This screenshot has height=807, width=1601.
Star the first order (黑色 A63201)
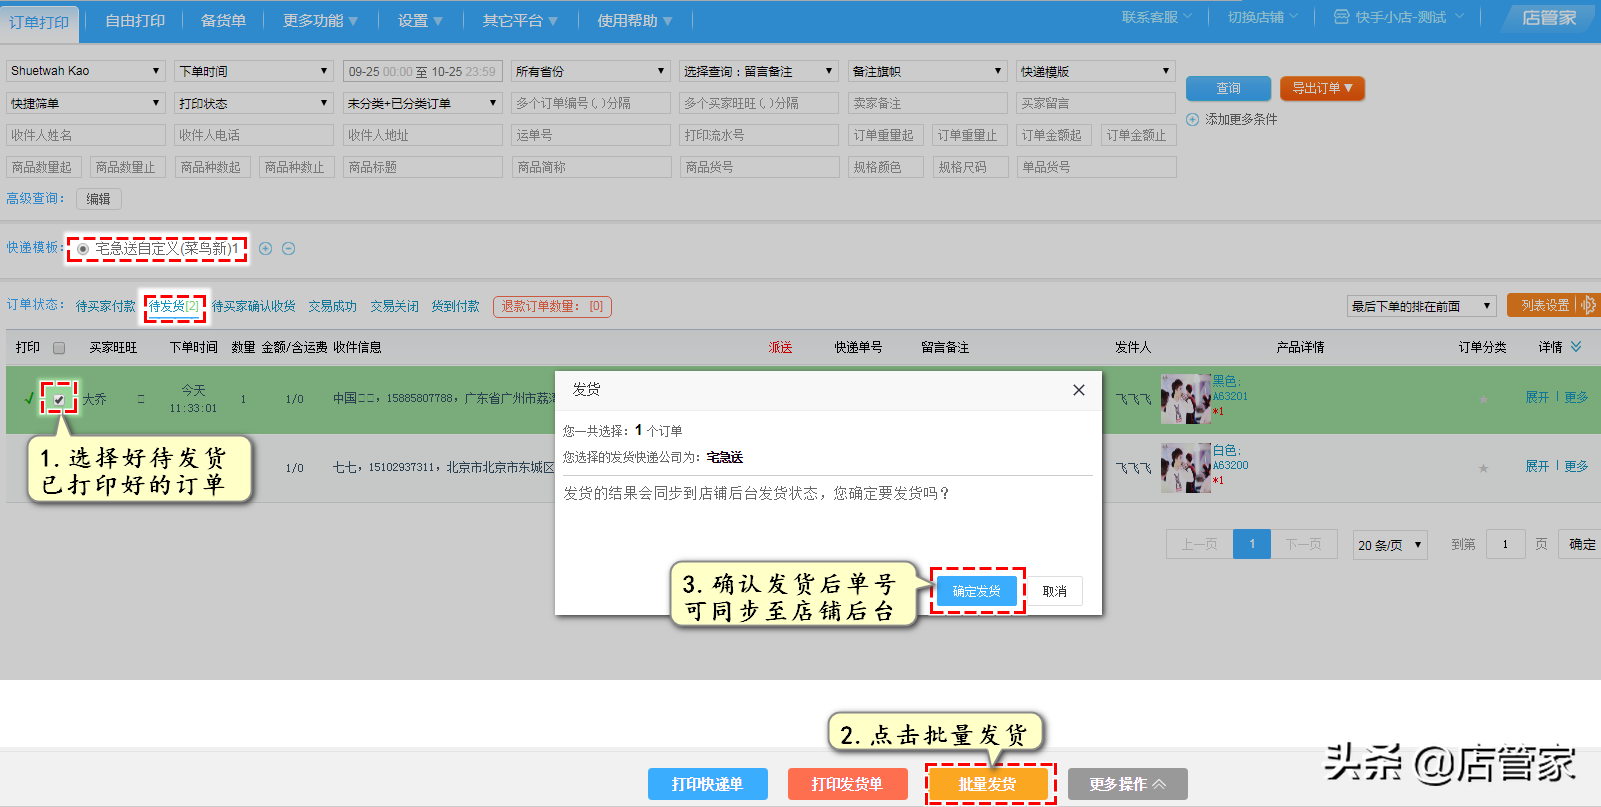[x=1483, y=399]
